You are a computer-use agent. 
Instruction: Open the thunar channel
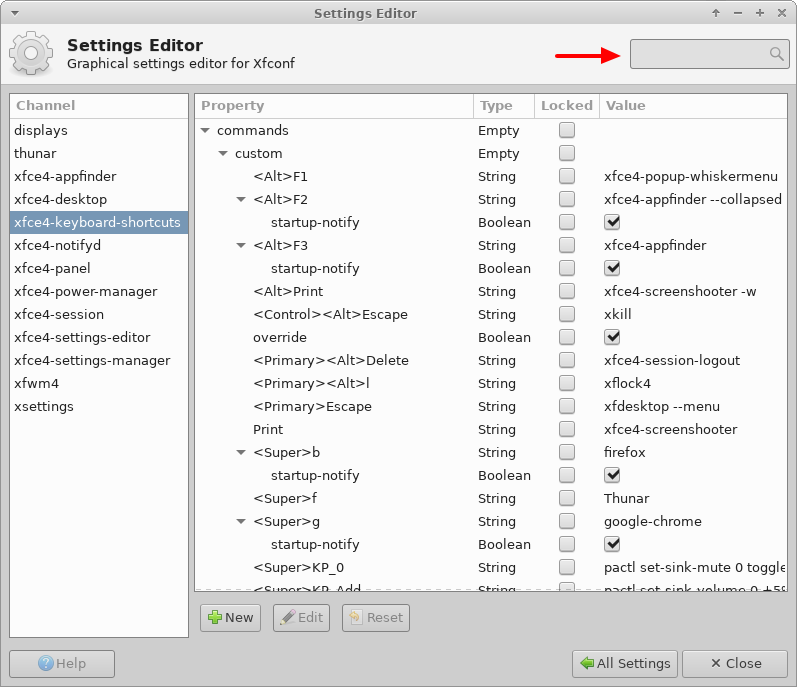tap(35, 153)
